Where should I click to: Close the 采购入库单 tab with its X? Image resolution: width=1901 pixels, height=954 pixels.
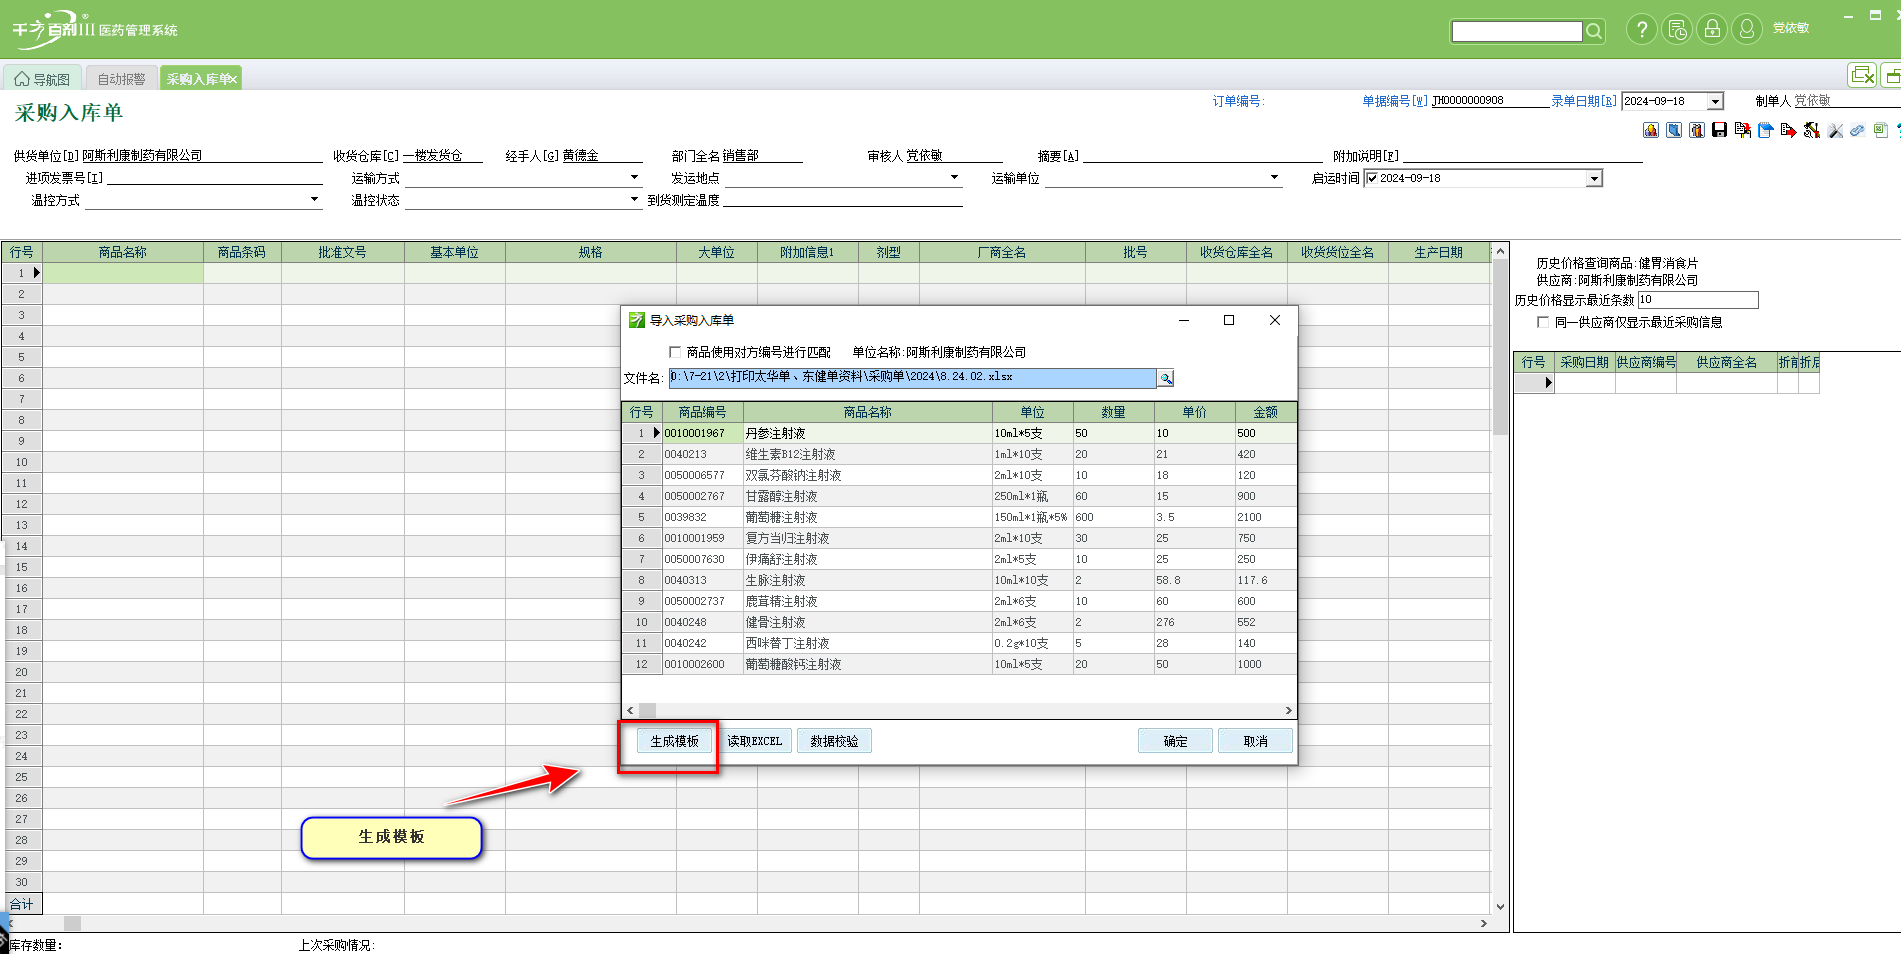pos(232,79)
